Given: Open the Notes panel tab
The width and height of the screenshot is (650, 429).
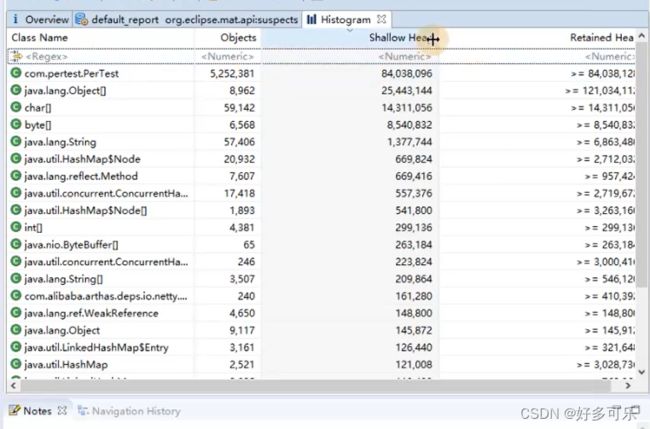Looking at the screenshot, I should pos(38,411).
